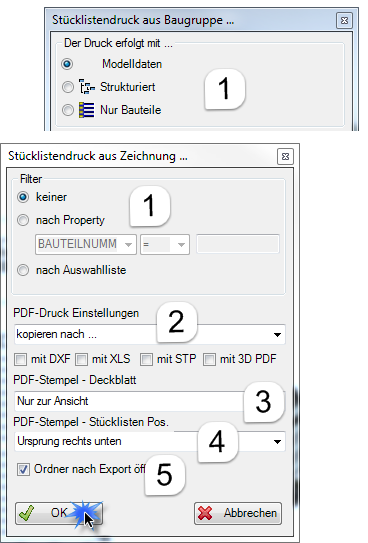Click the Strukturiert tree structure icon

coord(87,87)
